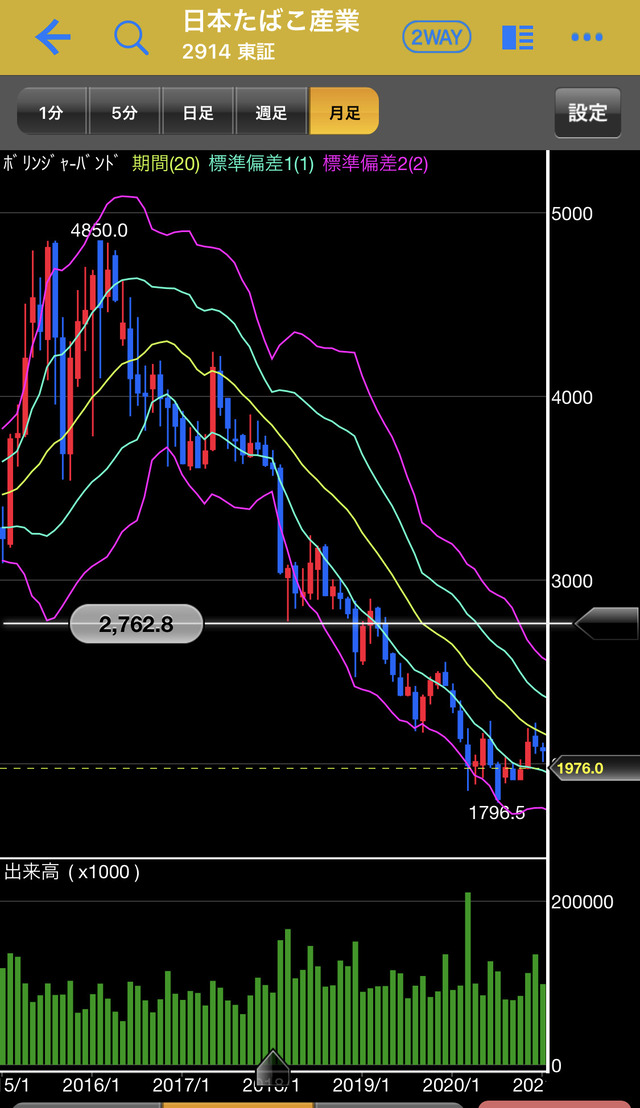Tap the 日本たばこ産業 stock title

pyautogui.click(x=271, y=22)
